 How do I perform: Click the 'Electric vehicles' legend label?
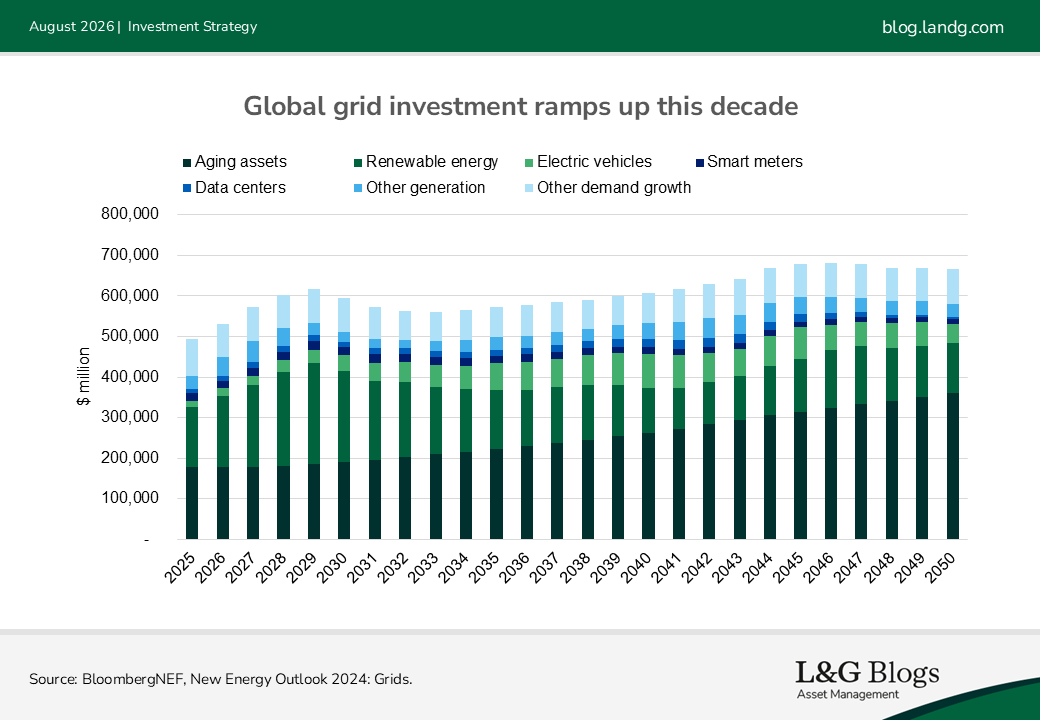[594, 162]
